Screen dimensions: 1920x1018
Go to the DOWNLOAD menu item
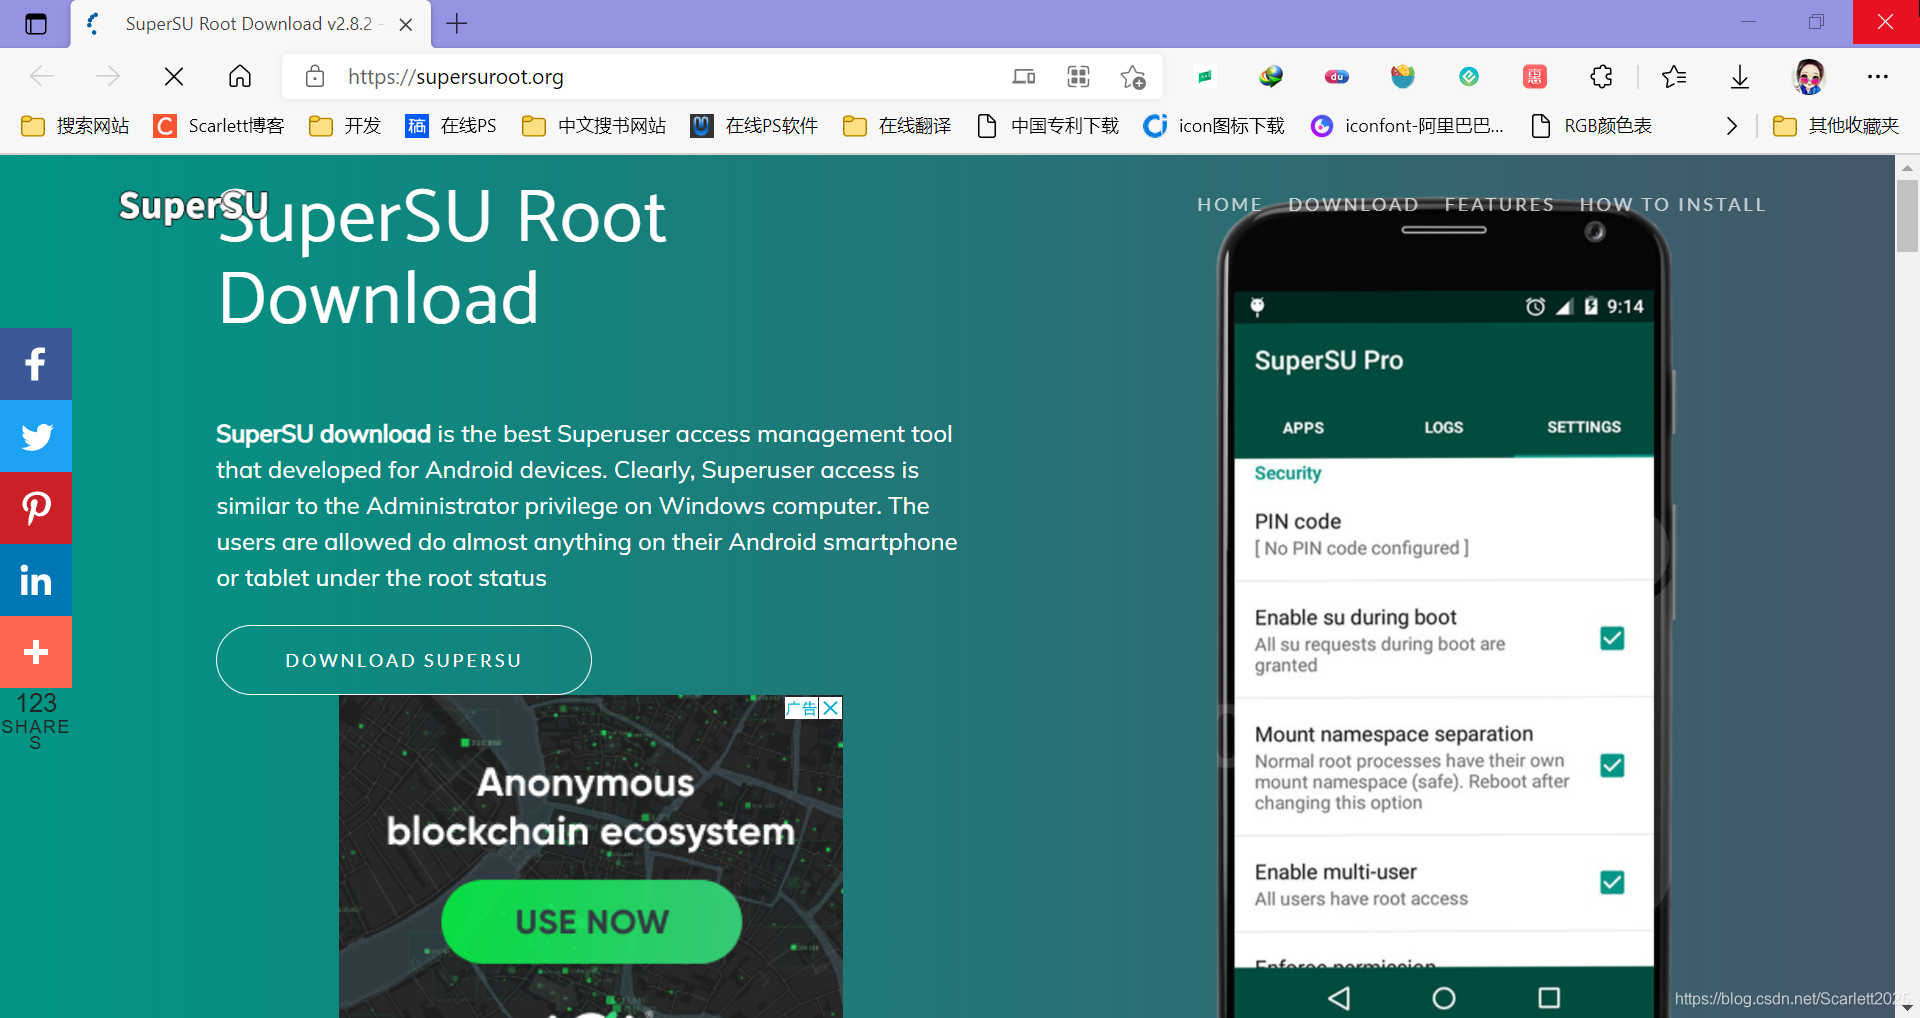click(1353, 204)
